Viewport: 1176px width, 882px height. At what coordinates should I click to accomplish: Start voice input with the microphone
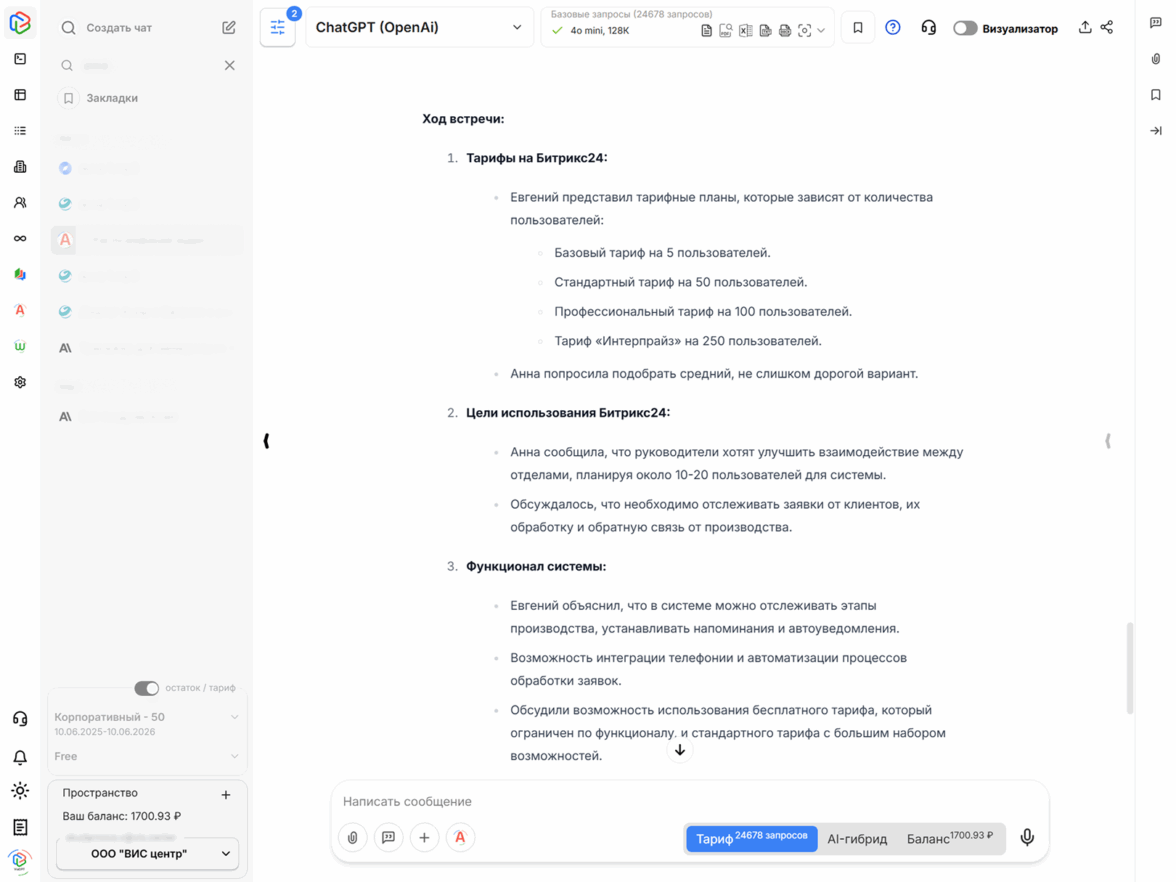pyautogui.click(x=1028, y=838)
